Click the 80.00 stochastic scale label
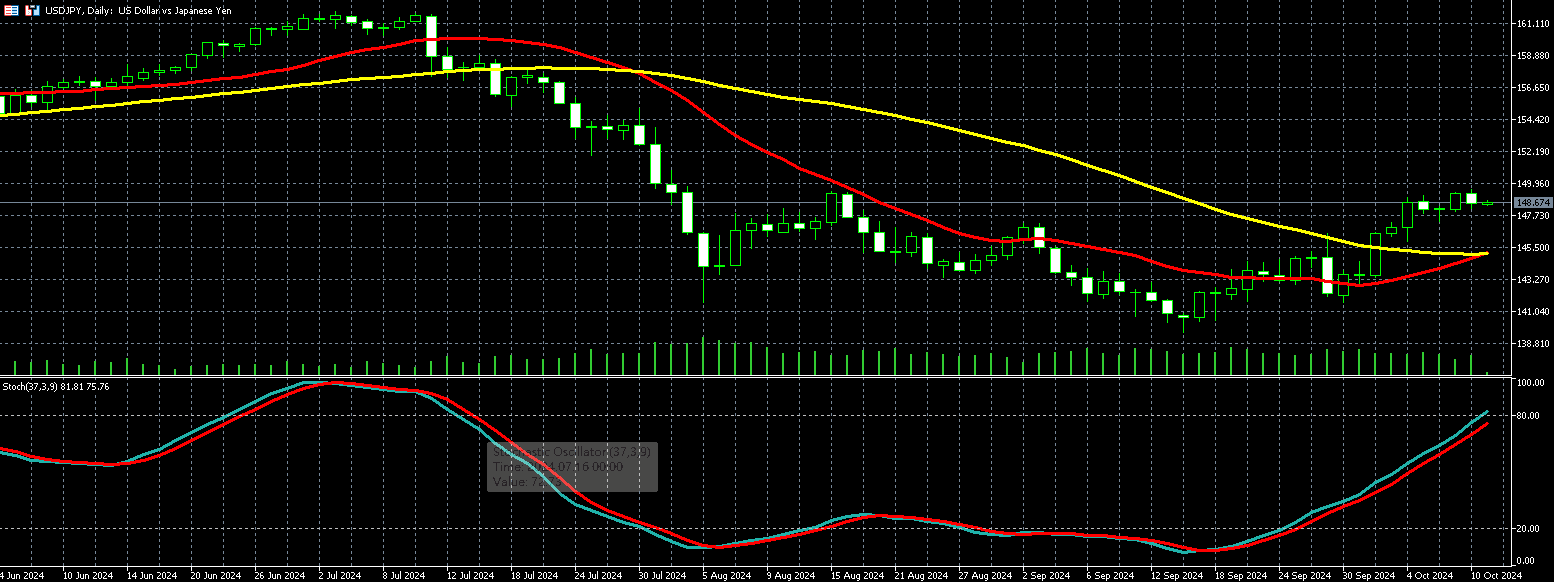Image resolution: width=1554 pixels, height=582 pixels. tap(1528, 415)
